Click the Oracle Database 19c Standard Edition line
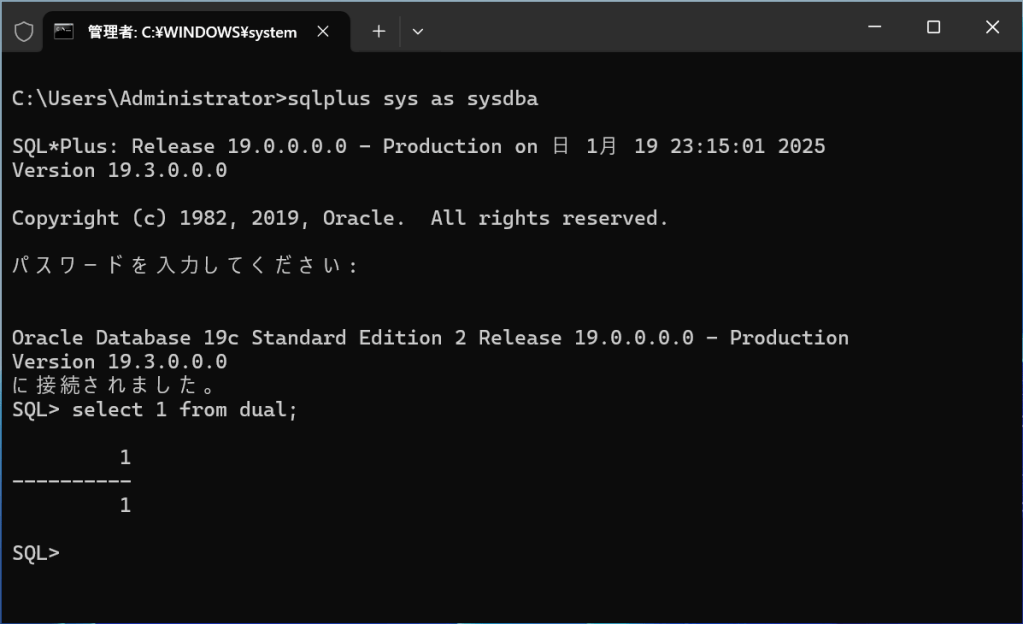Screen dimensions: 1023x624 [430, 338]
